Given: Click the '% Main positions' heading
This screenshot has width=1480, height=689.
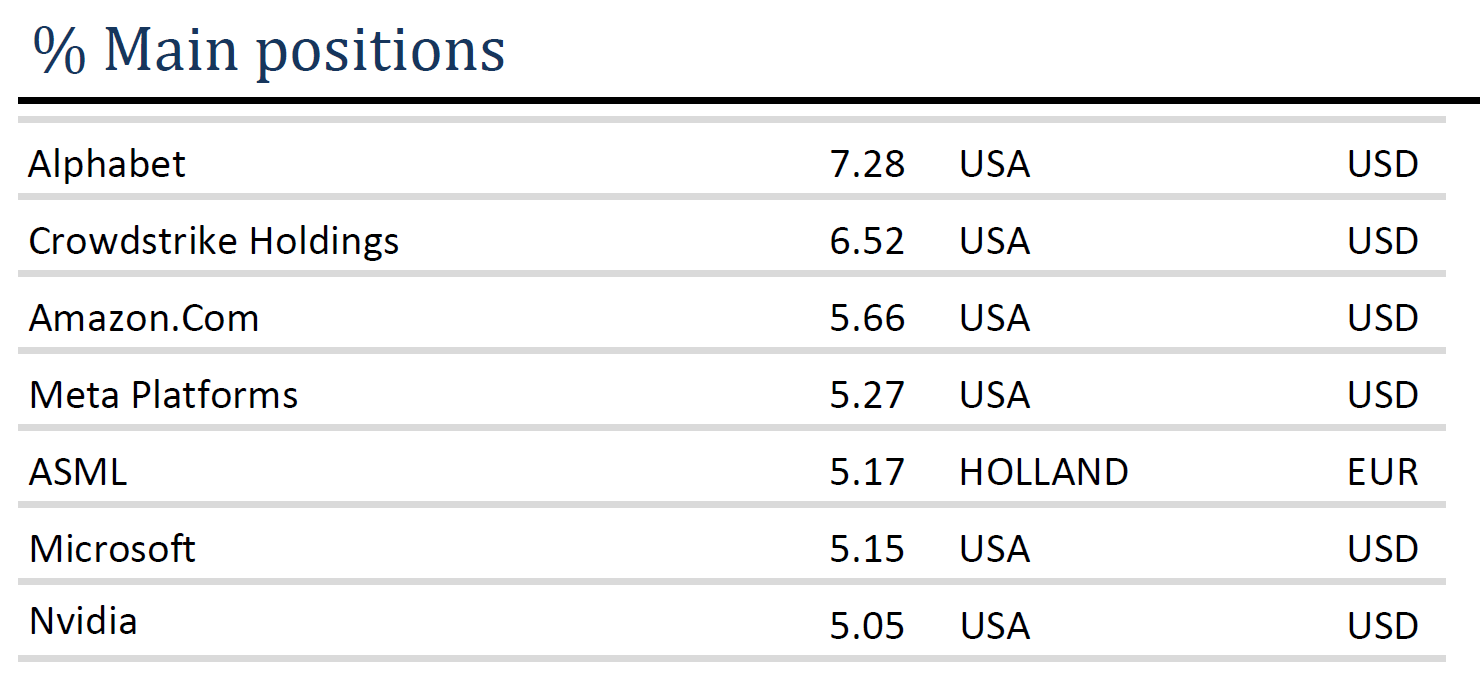Looking at the screenshot, I should 268,50.
